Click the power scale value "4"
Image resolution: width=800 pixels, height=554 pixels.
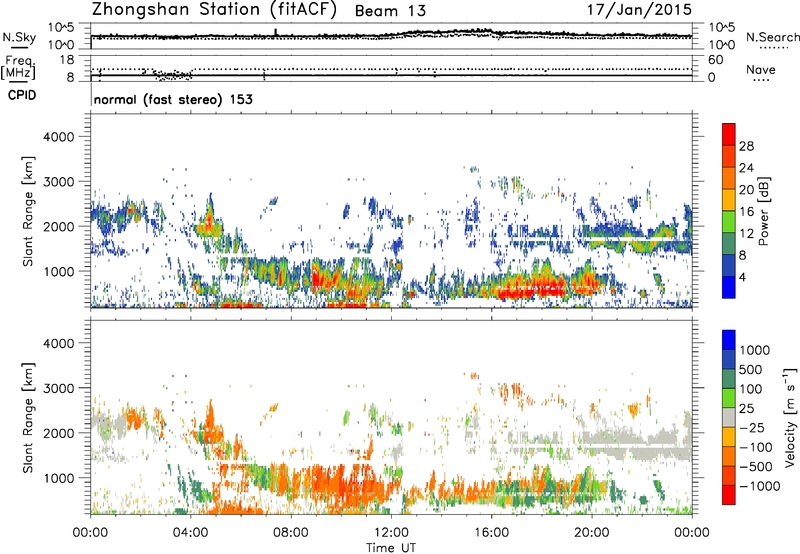pos(742,277)
